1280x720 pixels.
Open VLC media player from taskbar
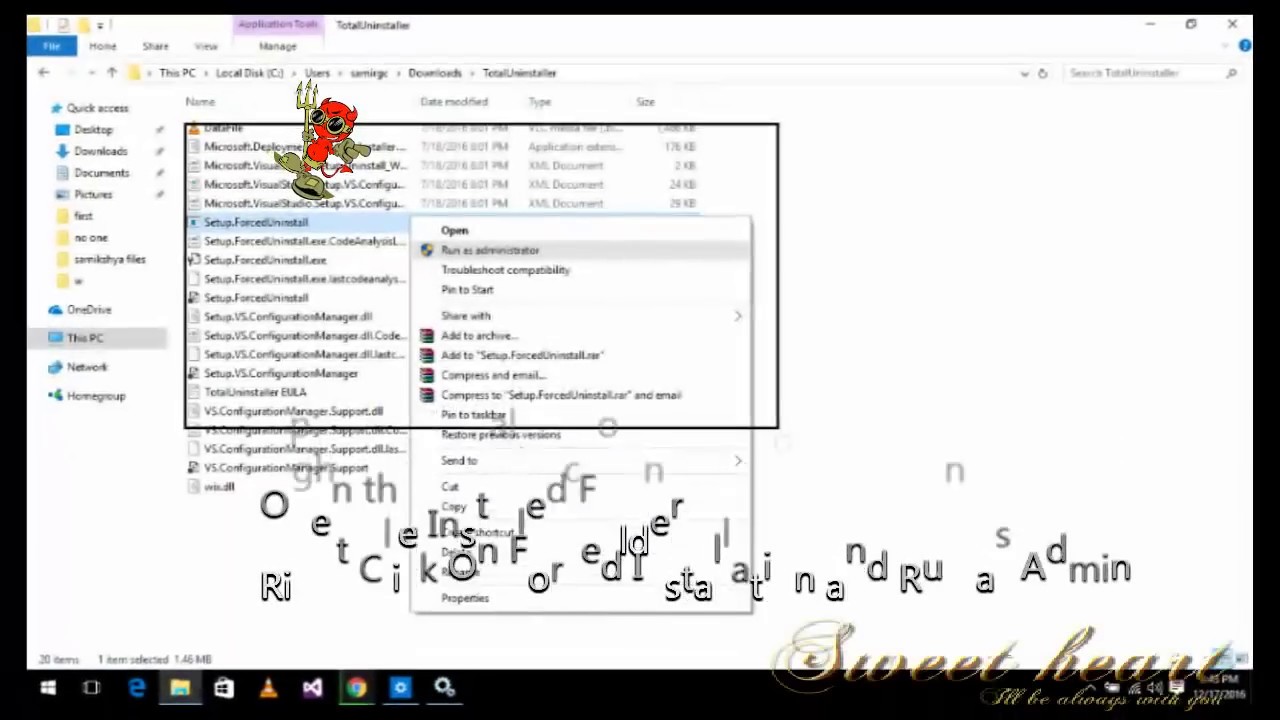(x=268, y=688)
